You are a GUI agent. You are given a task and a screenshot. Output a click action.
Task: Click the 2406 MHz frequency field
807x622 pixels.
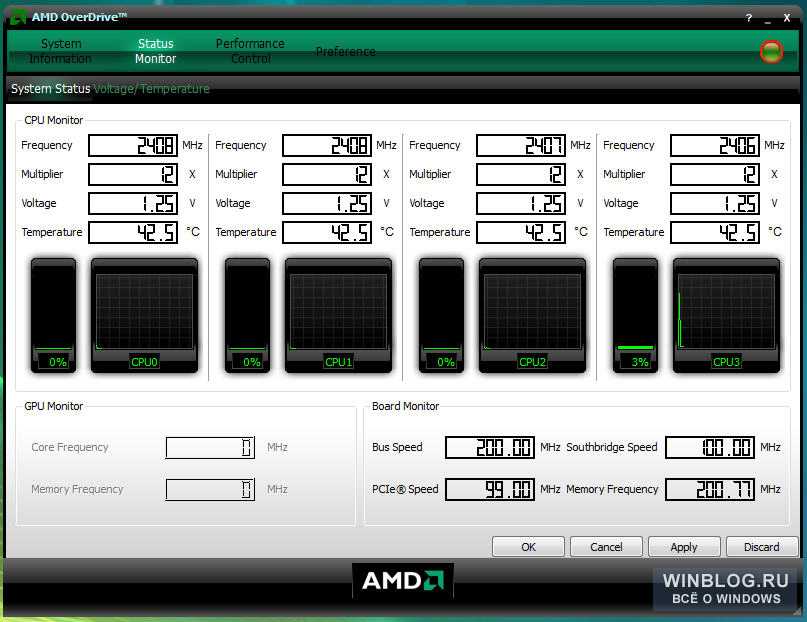coord(715,146)
